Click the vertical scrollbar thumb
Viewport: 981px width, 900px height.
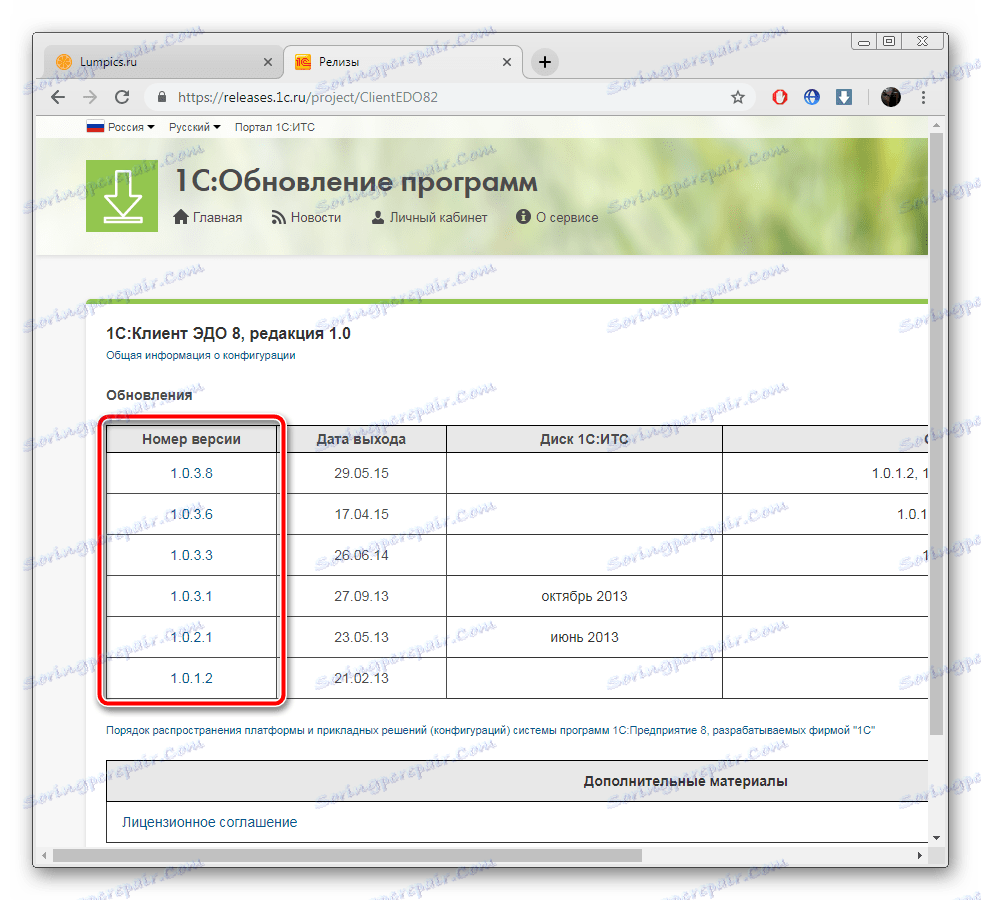coord(936,433)
